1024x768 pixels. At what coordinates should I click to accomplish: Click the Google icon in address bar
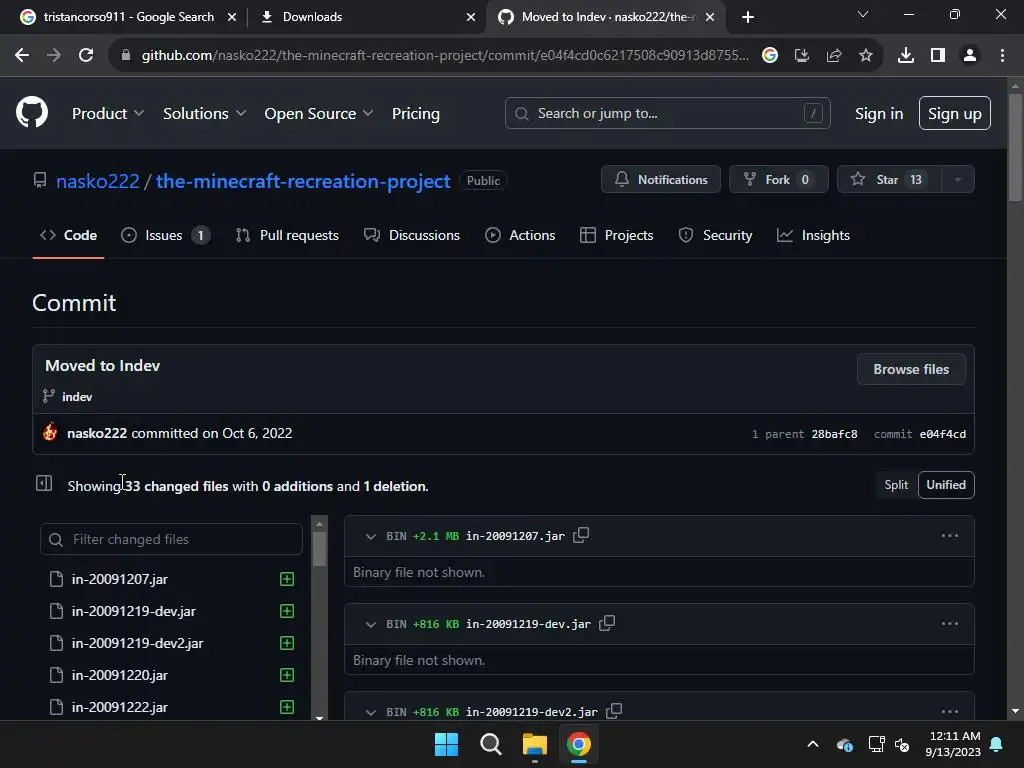[769, 56]
